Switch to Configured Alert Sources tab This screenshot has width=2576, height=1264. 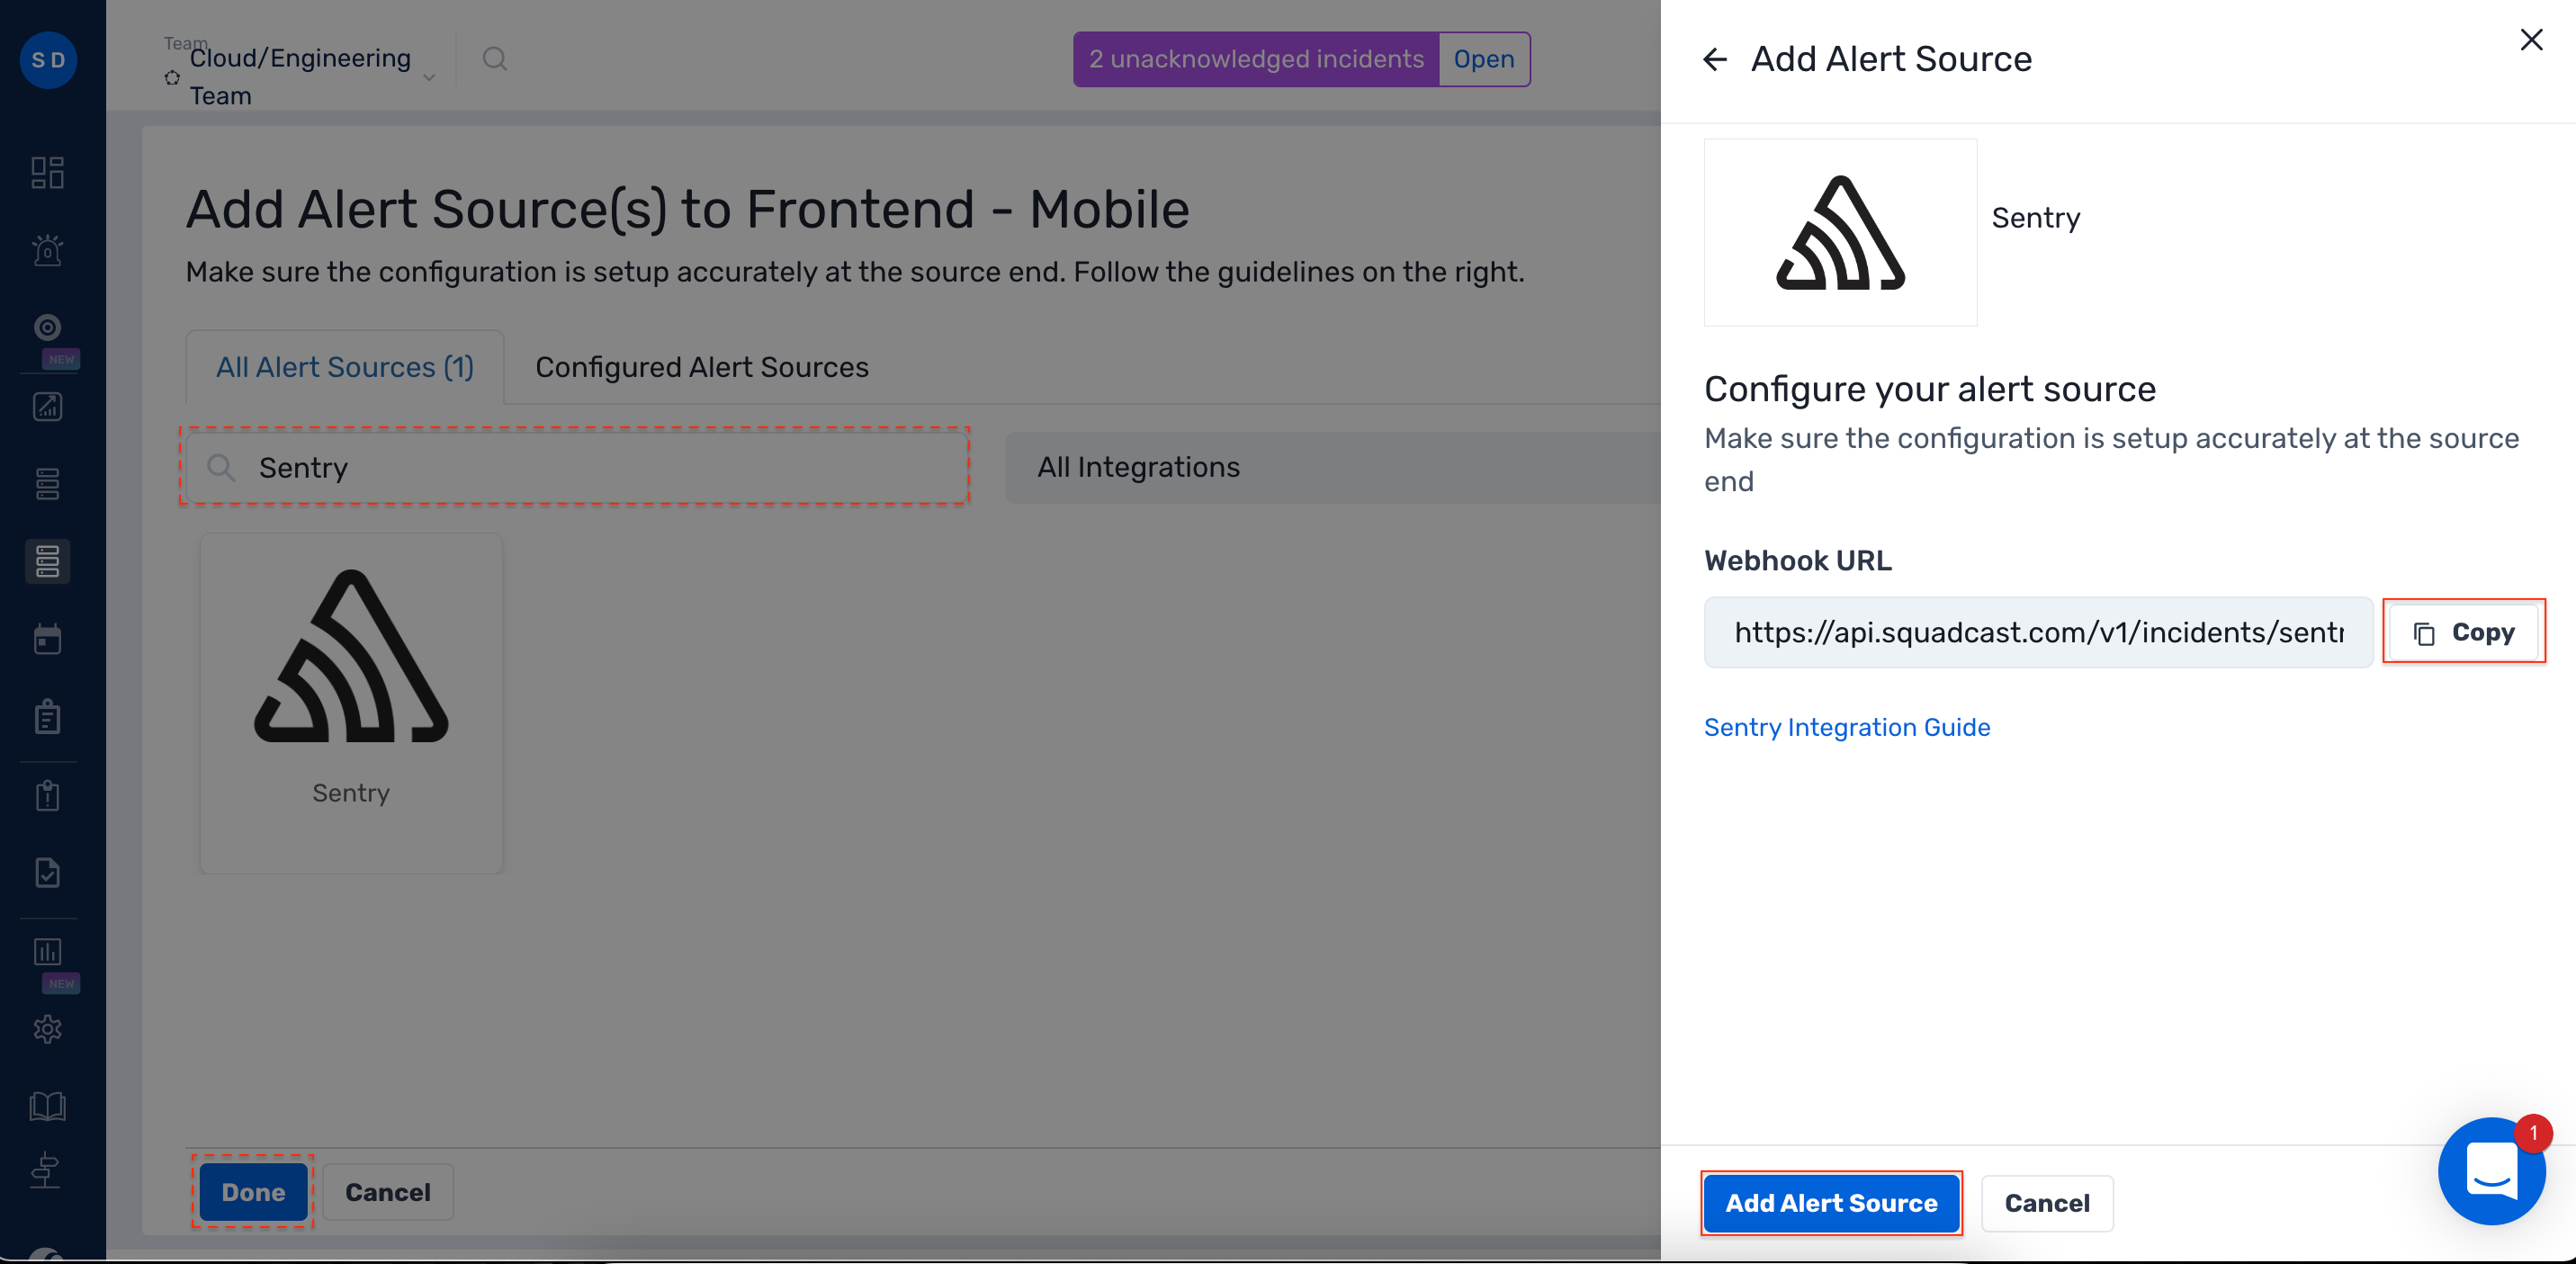pos(702,367)
